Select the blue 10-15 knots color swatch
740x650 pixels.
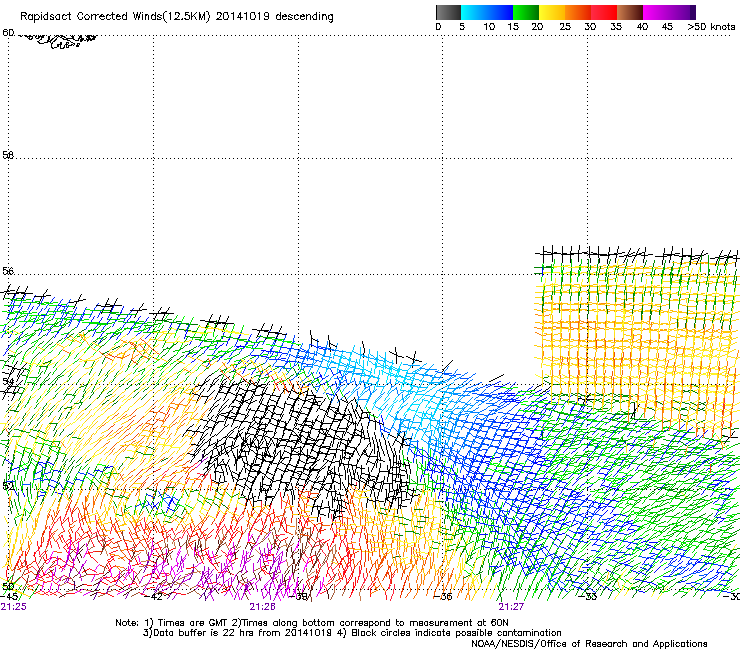[x=500, y=12]
